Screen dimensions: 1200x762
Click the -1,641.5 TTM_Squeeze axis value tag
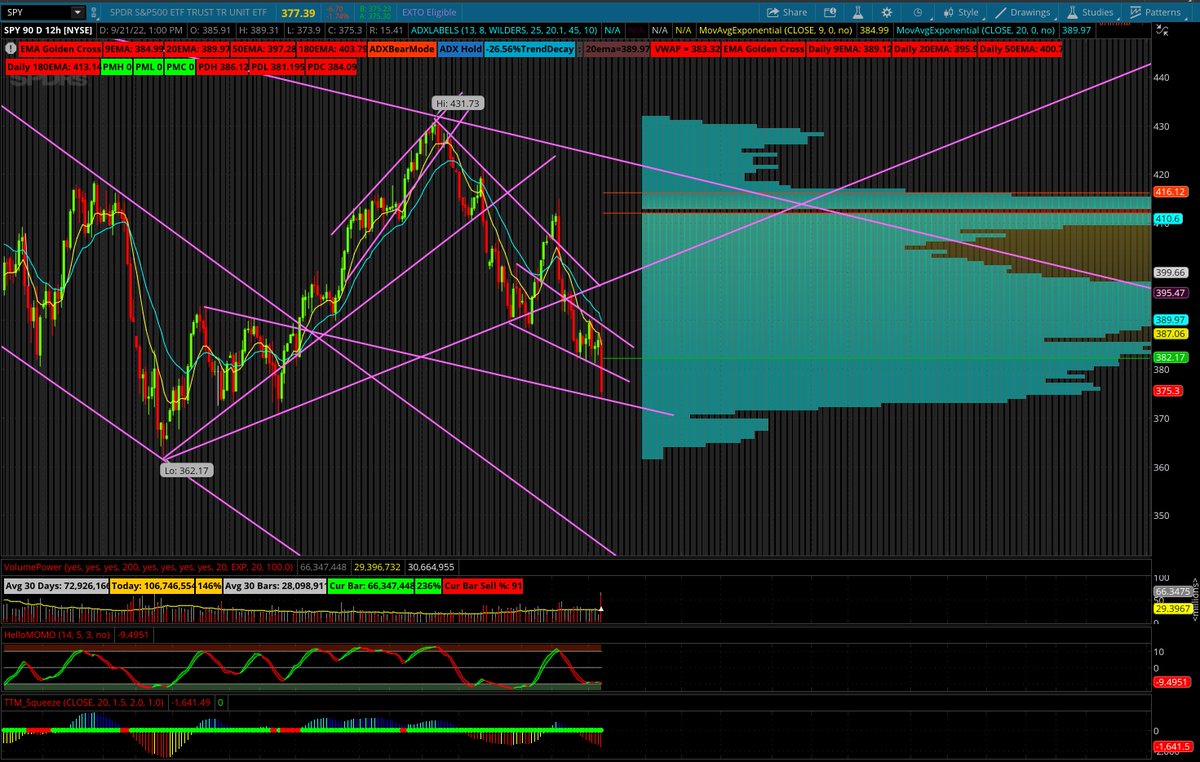click(x=1171, y=746)
